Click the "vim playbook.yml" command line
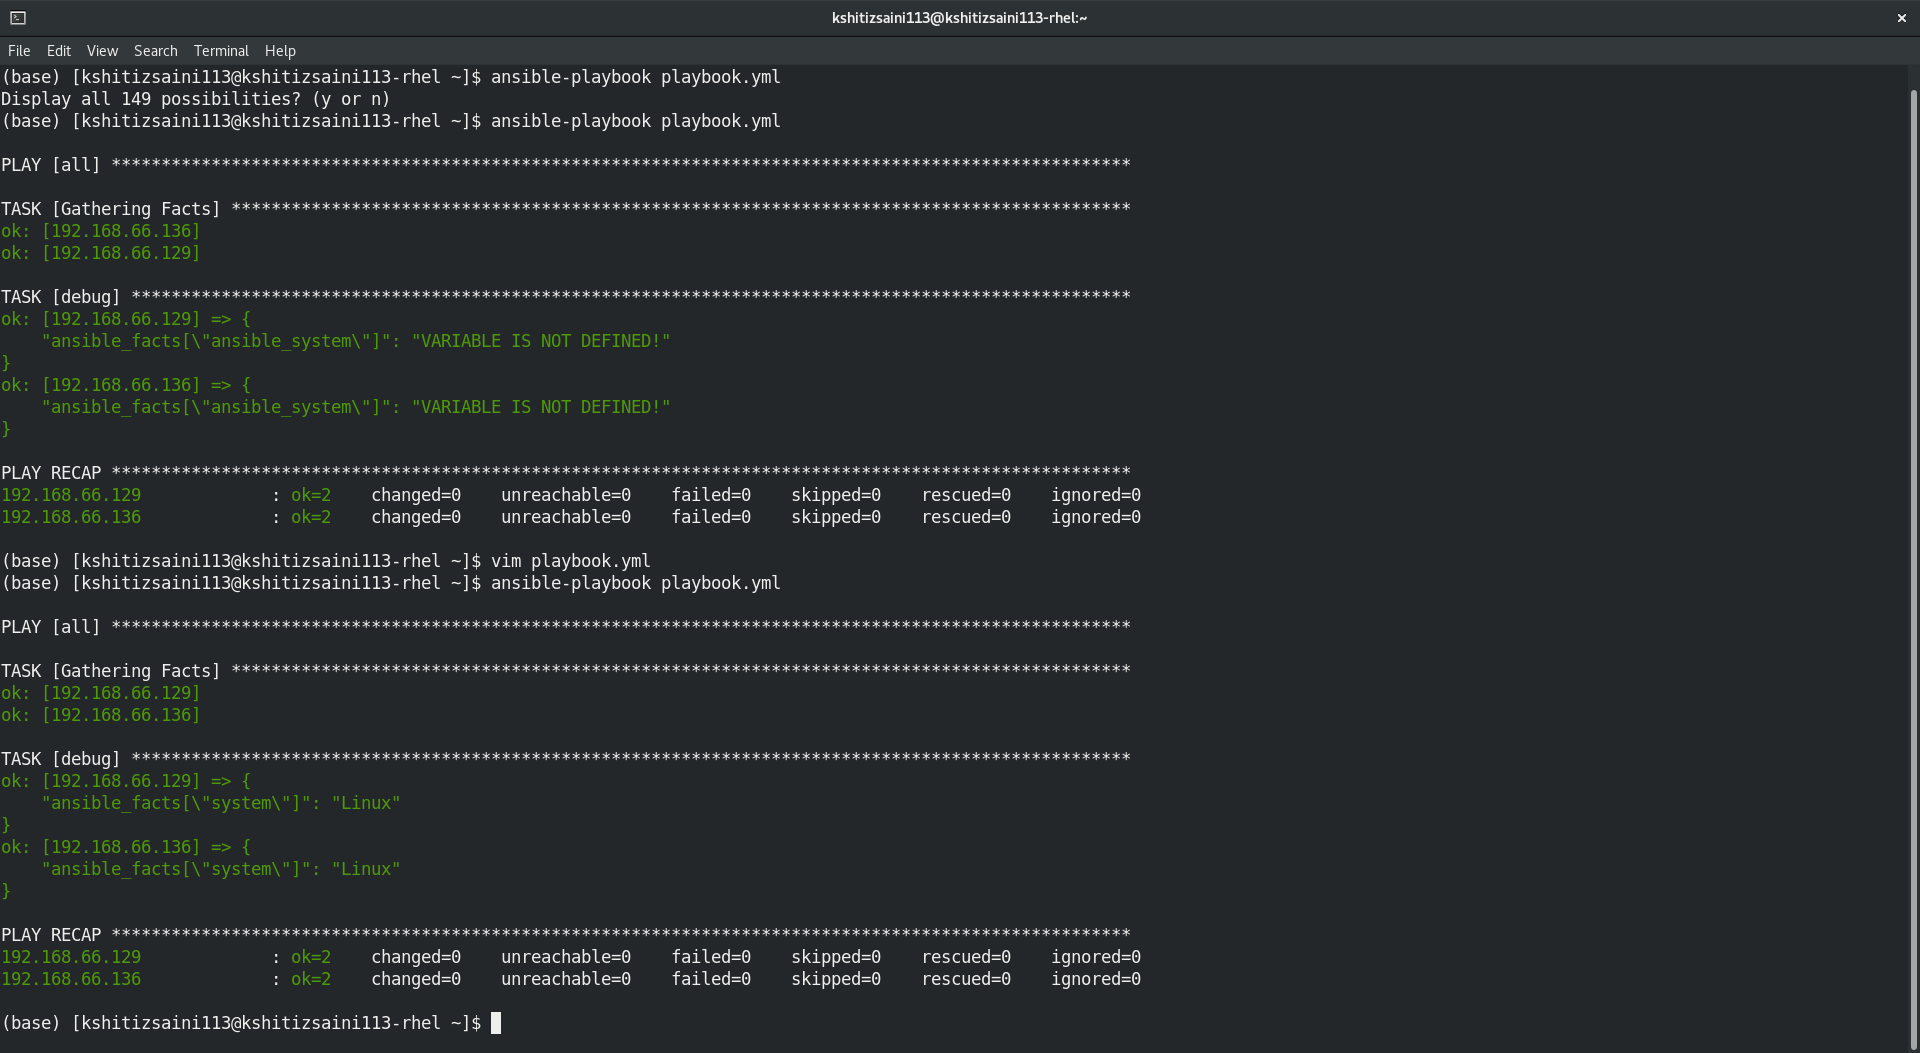Viewport: 1920px width, 1053px height. point(570,561)
